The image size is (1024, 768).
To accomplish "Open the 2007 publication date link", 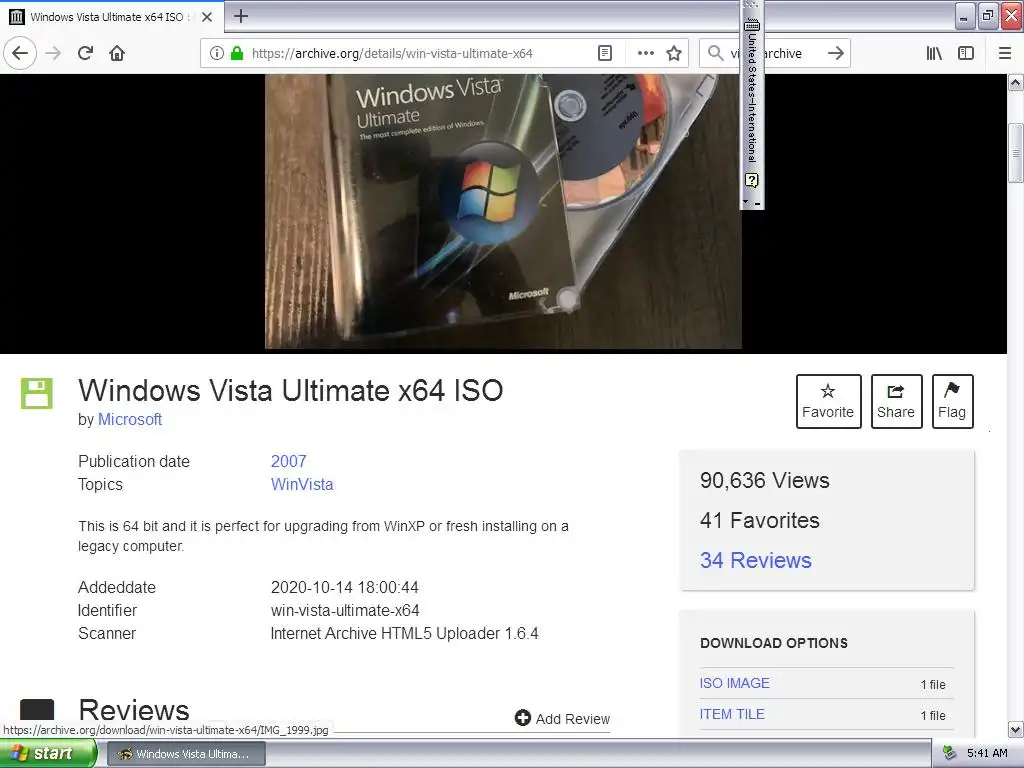I will coord(289,461).
